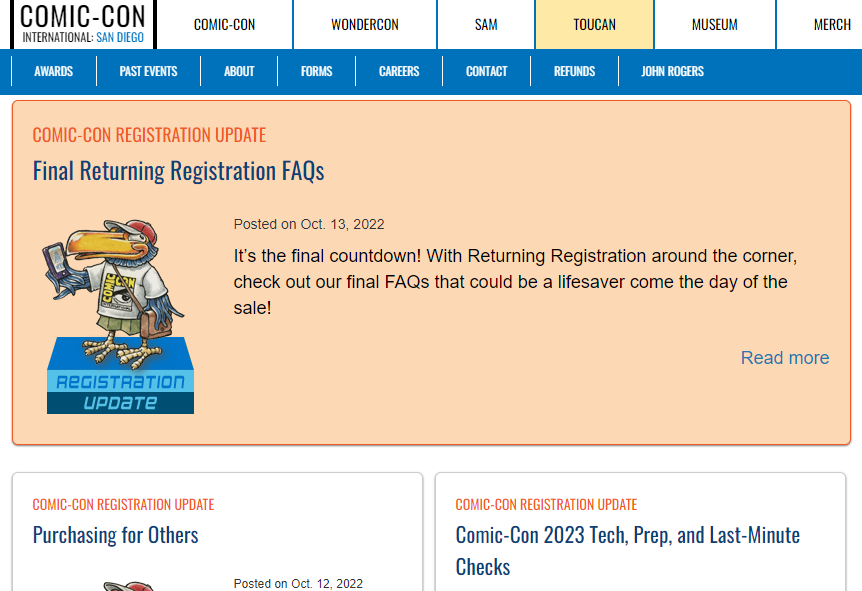Click the orange category label above Final Returning FAQs
This screenshot has height=591, width=862.
click(x=149, y=135)
